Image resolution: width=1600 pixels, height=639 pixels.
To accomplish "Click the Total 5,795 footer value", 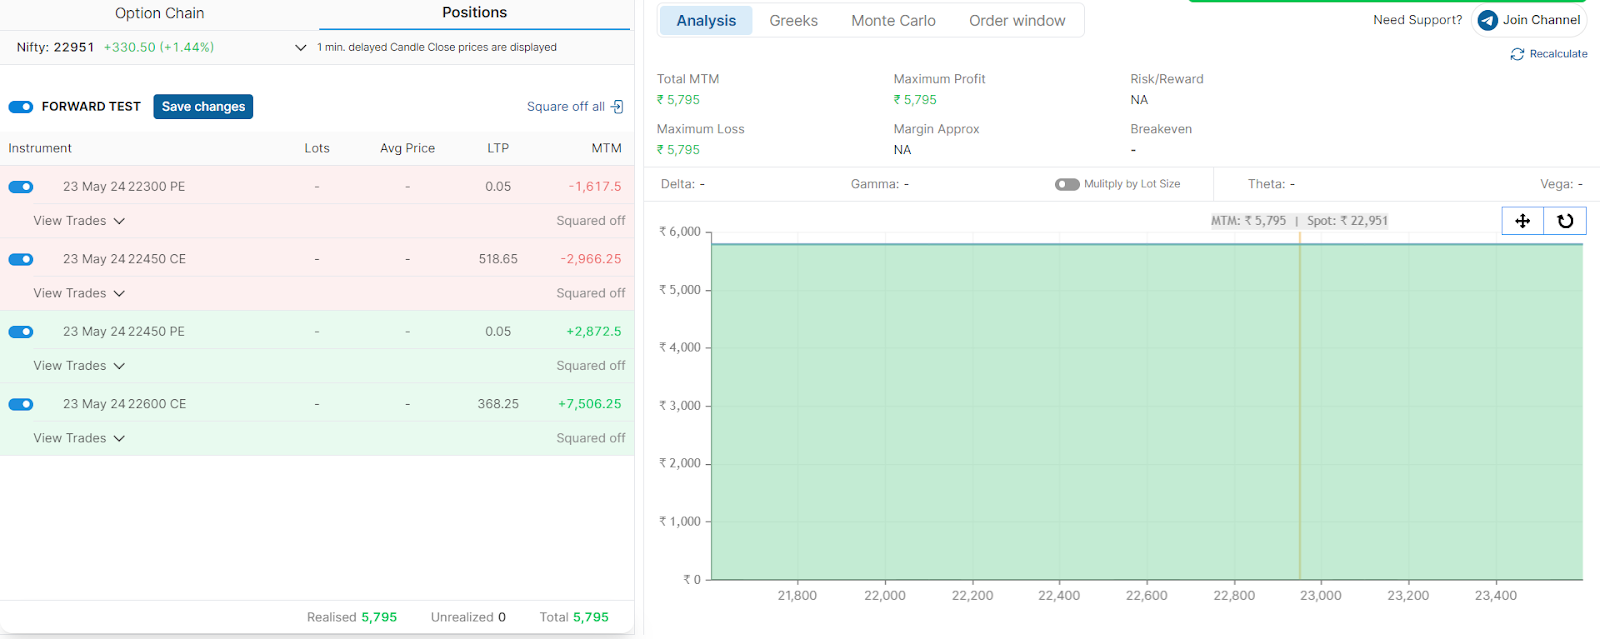I will pyautogui.click(x=574, y=617).
